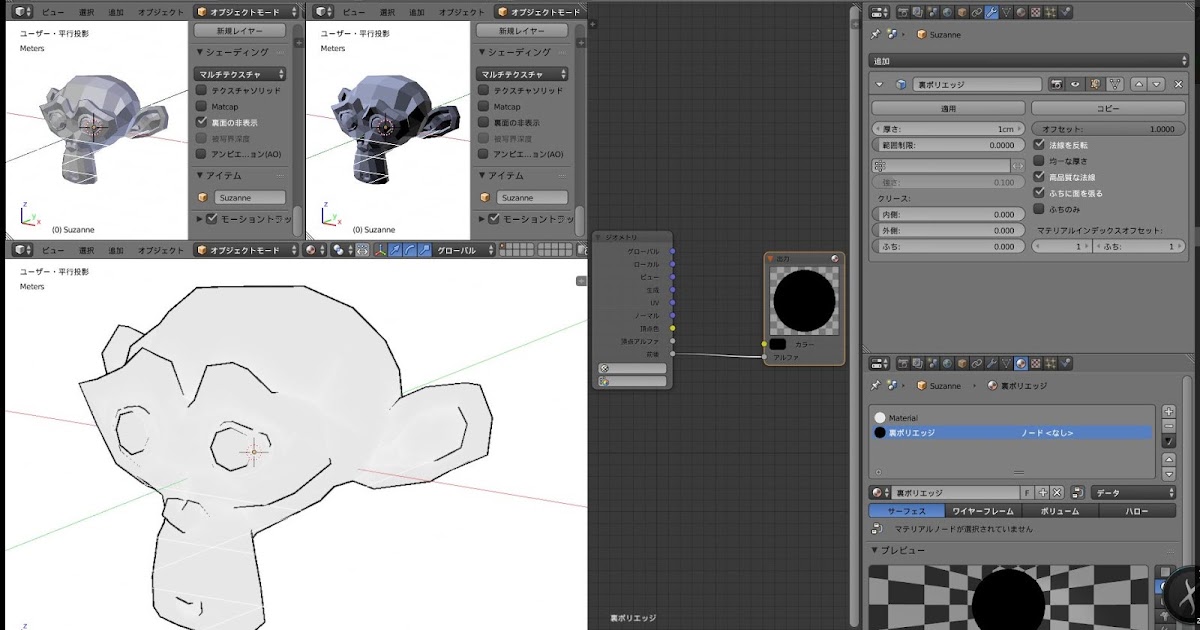1200x630 pixels.
Task: Switch to ワイヤーフレーム material type tab
Action: pyautogui.click(x=985, y=511)
